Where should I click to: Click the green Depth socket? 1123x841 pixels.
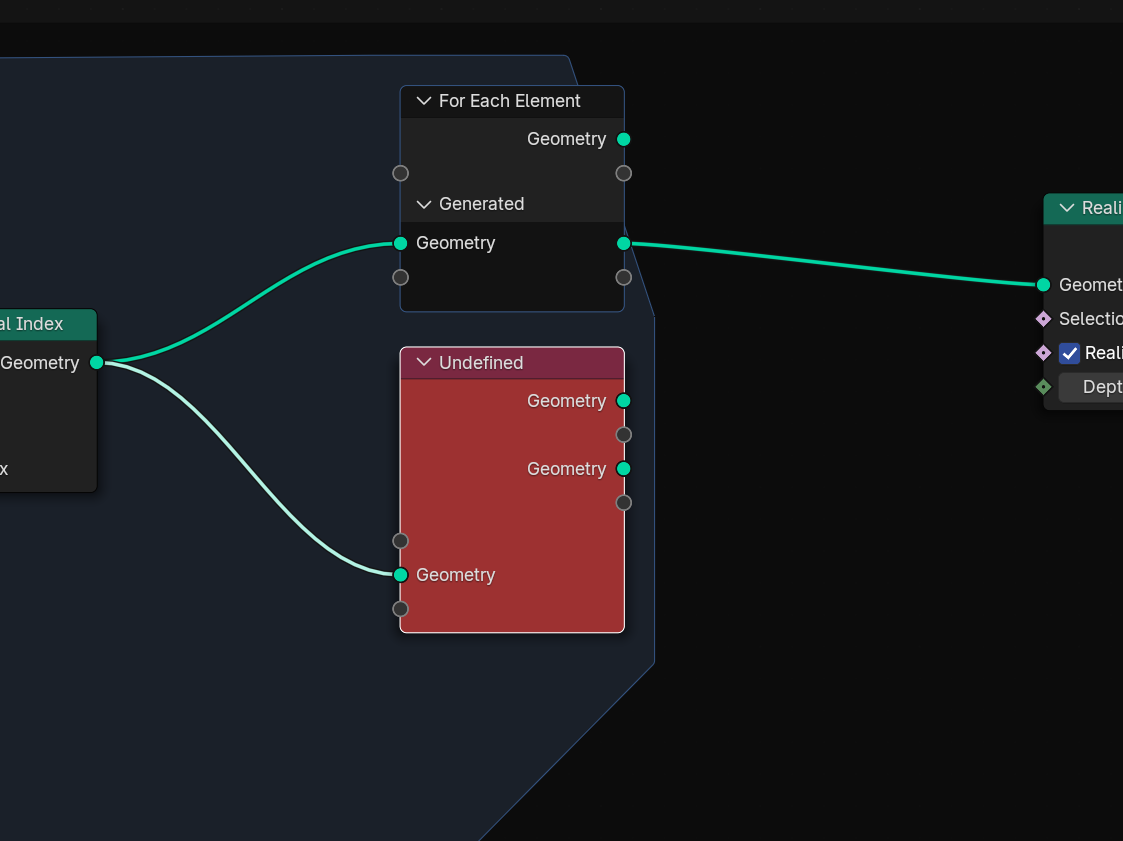(x=1044, y=387)
